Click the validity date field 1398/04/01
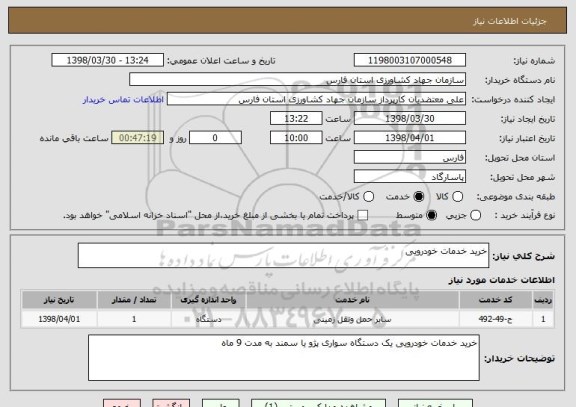576x407 pixels. (410, 138)
